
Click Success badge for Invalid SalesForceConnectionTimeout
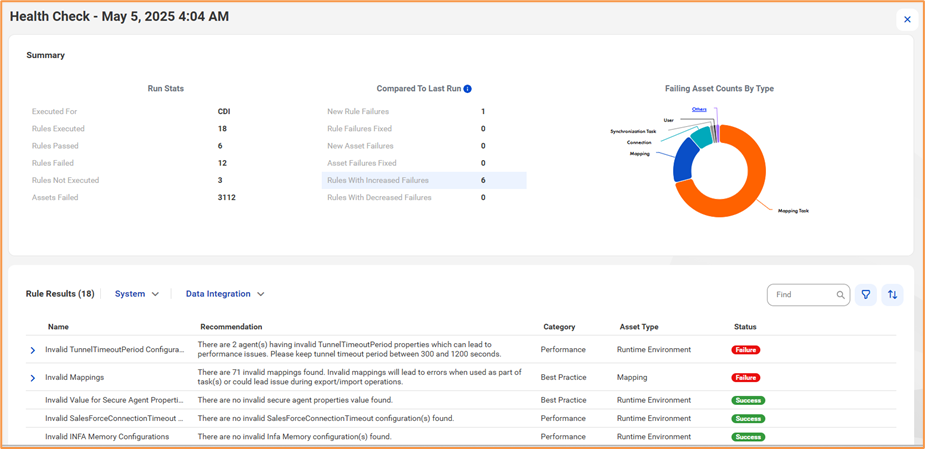(748, 419)
